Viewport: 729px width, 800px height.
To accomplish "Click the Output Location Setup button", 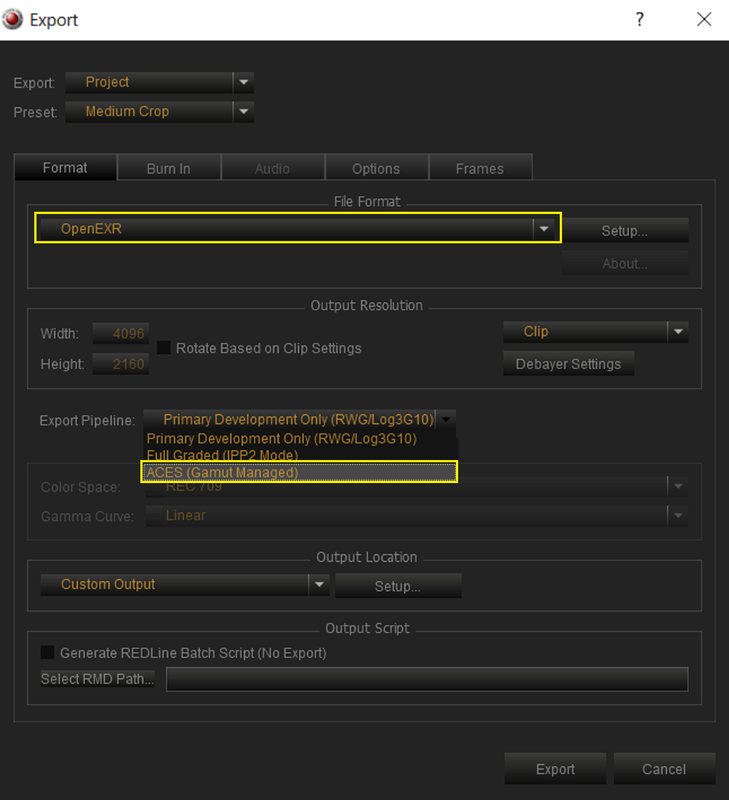I will click(398, 586).
